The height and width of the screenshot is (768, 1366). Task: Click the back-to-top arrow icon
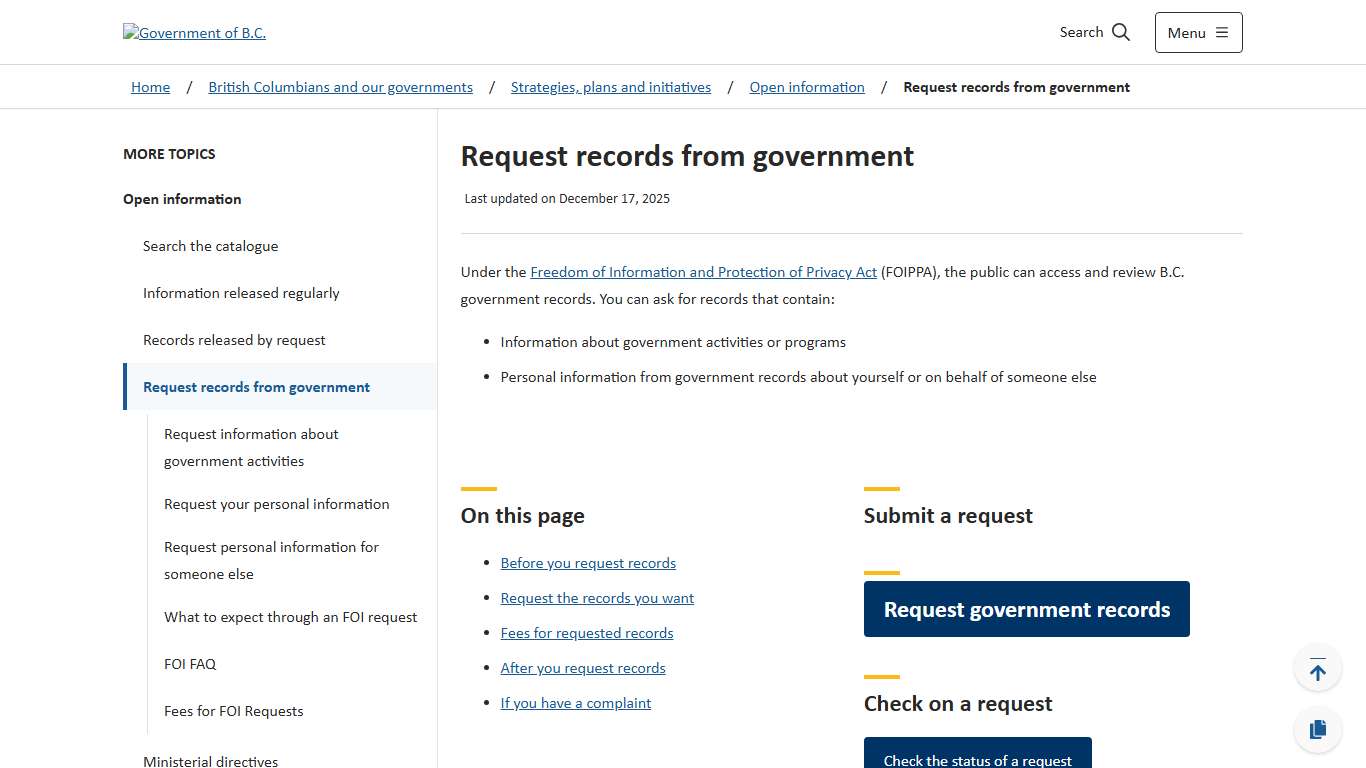click(x=1317, y=667)
